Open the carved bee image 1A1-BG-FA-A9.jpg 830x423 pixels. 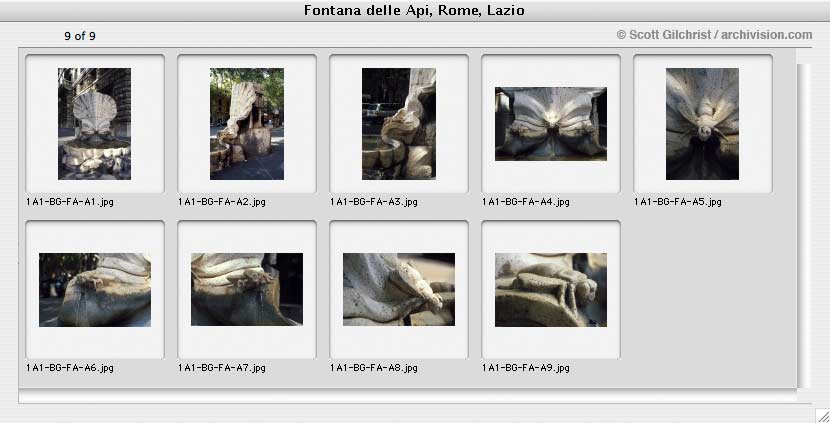point(551,290)
